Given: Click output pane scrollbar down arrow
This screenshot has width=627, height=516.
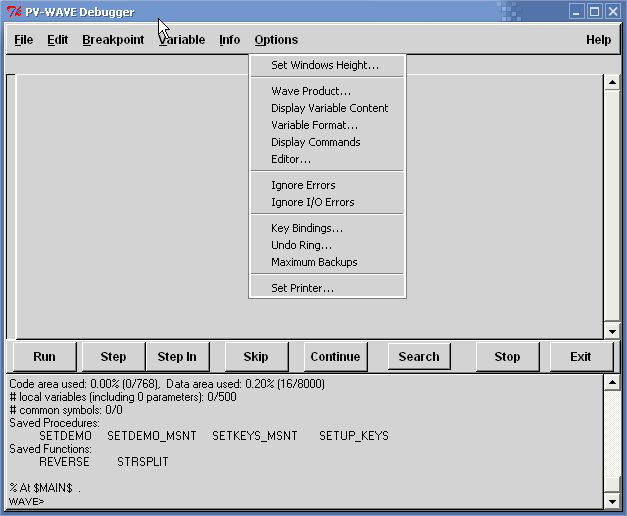Looking at the screenshot, I should pyautogui.click(x=612, y=501).
